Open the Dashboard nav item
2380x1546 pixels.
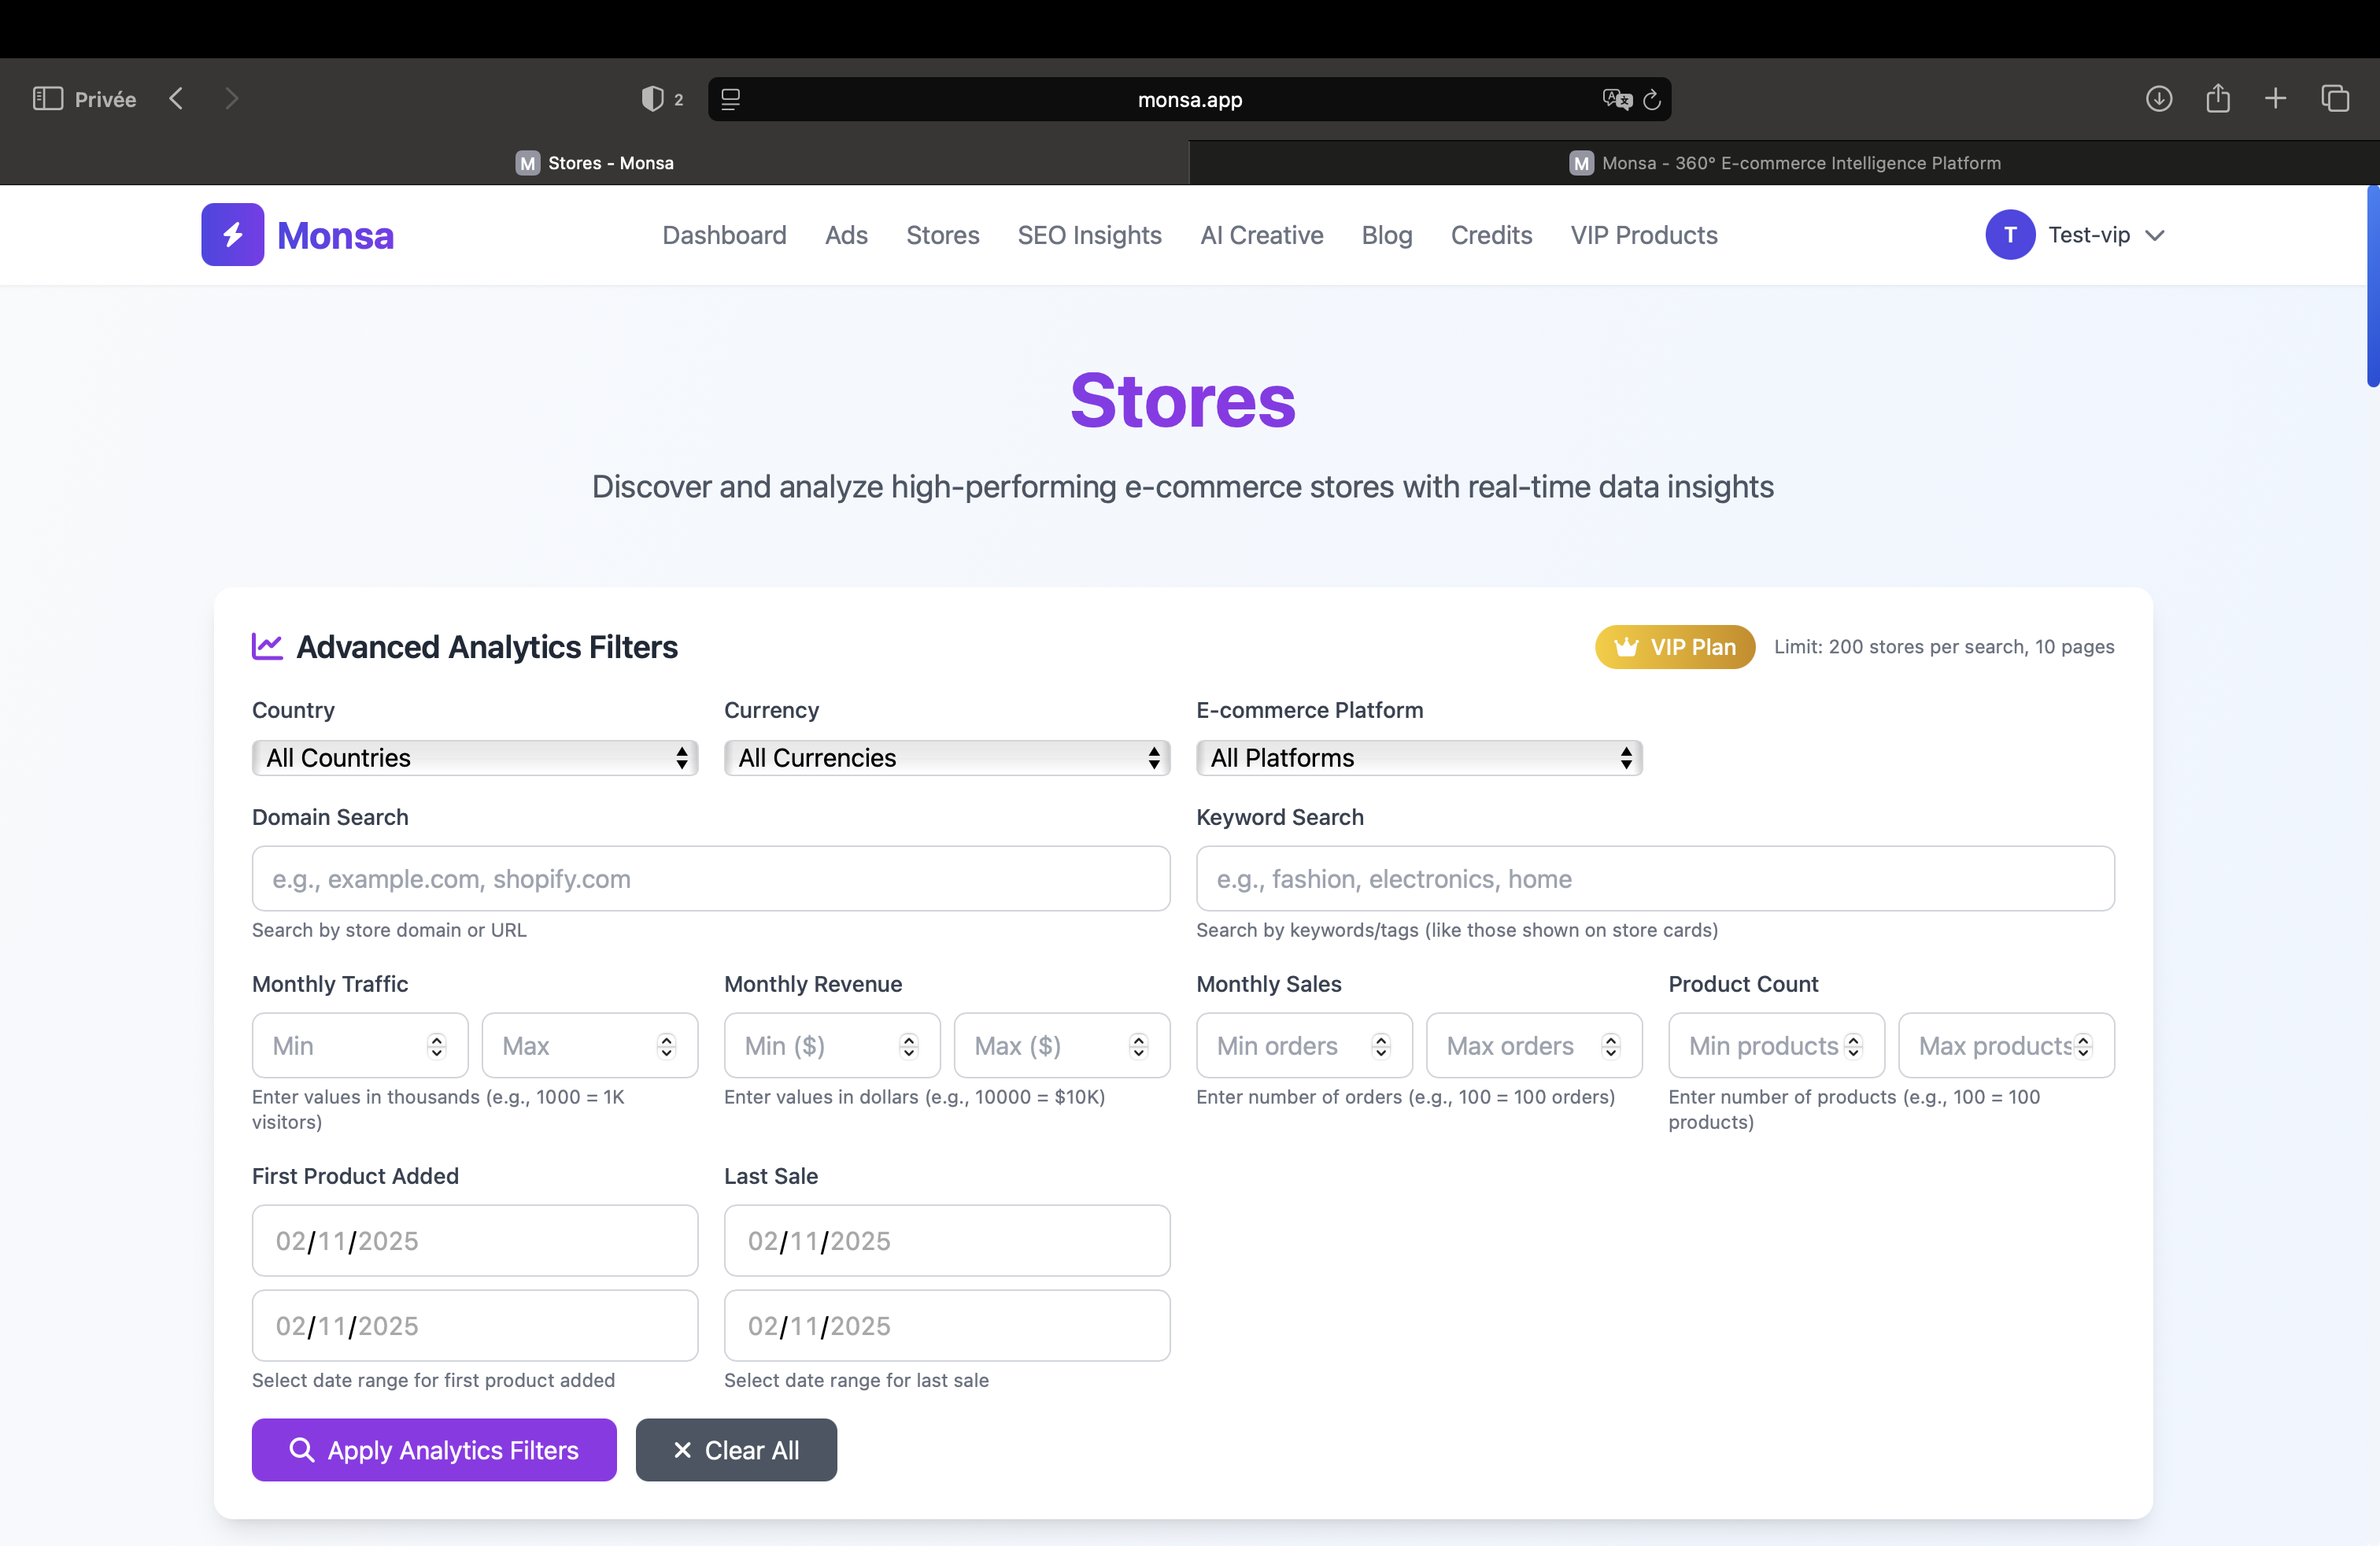[725, 235]
